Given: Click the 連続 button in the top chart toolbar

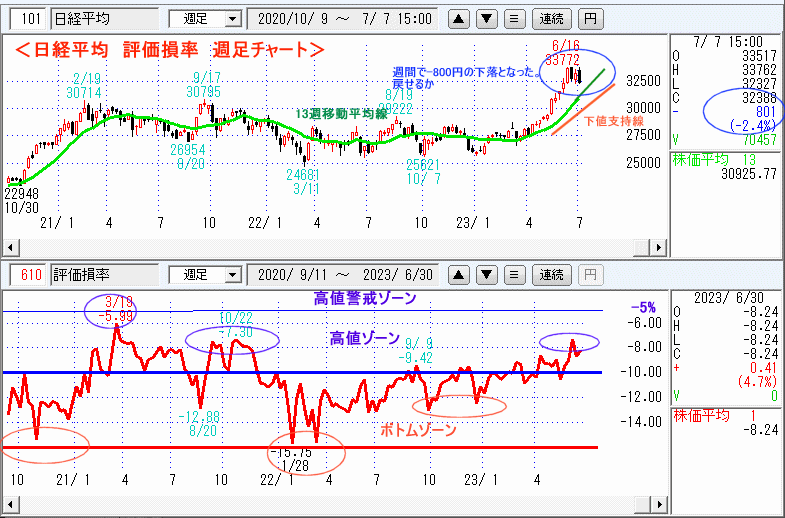Looking at the screenshot, I should 552,19.
